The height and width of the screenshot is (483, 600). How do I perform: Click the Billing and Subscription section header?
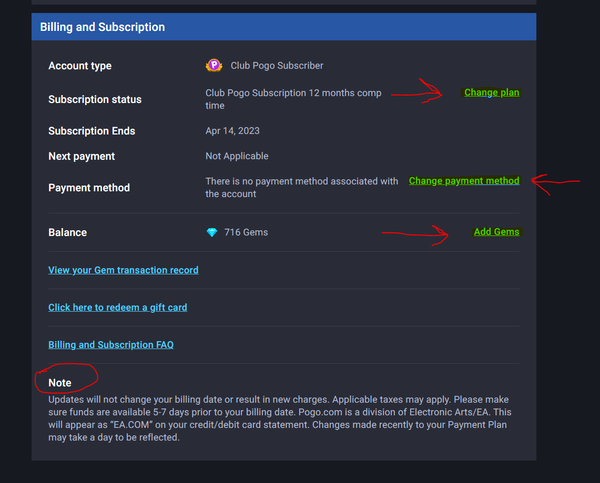(x=103, y=27)
